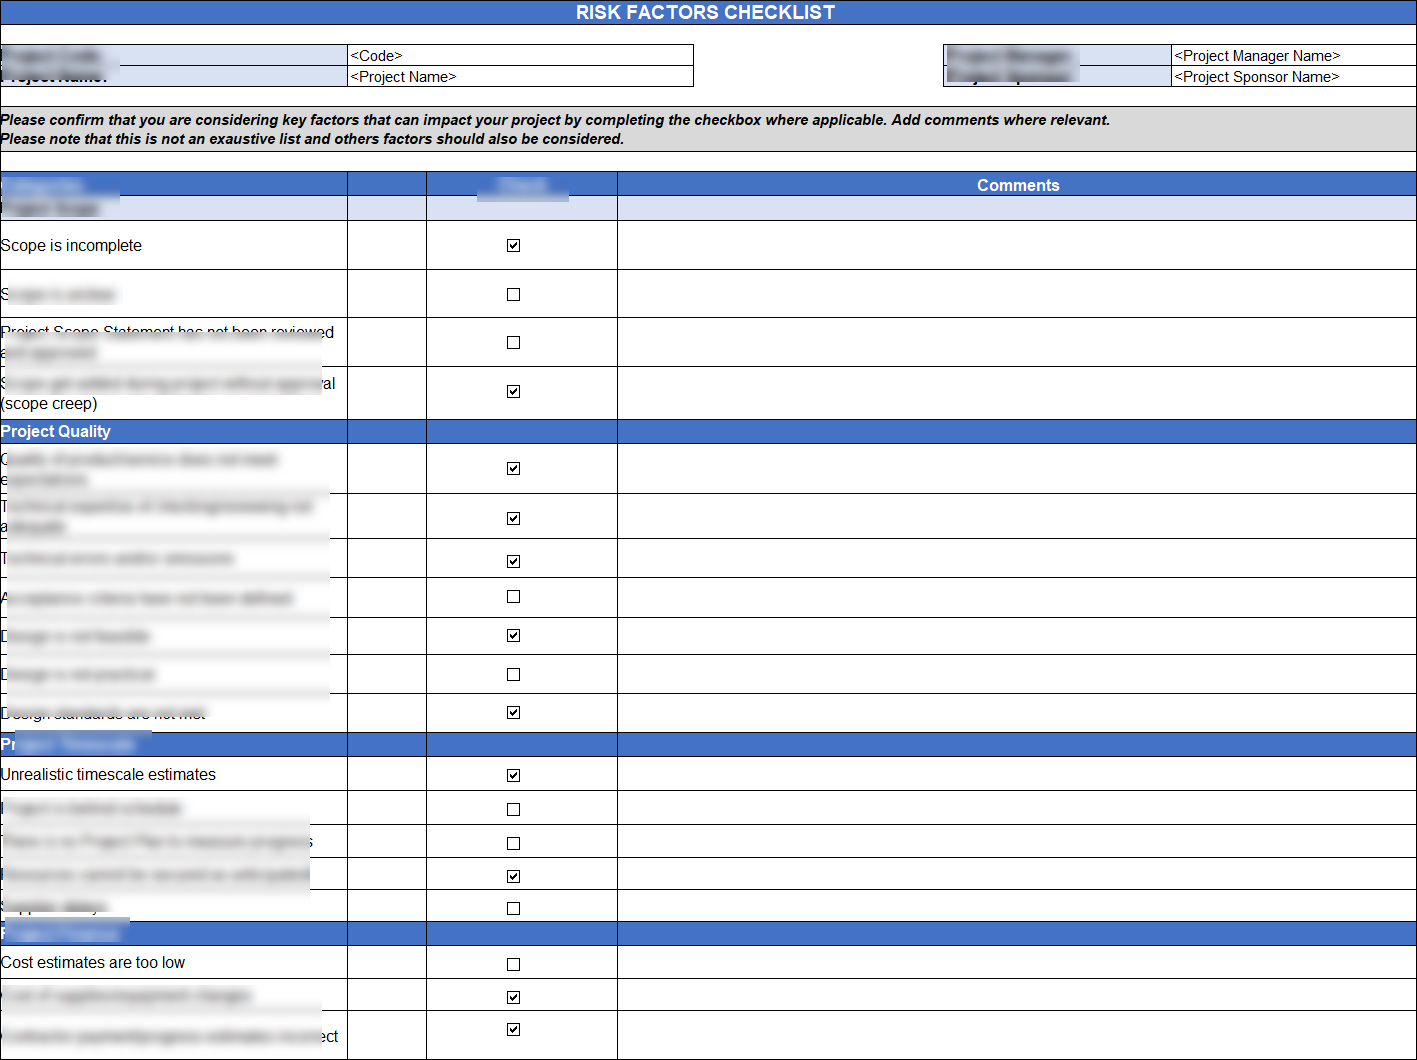Screen dimensions: 1417x1060
Task: Select the Comments cell for "Cost estimates are too low"
Action: (x=1017, y=962)
